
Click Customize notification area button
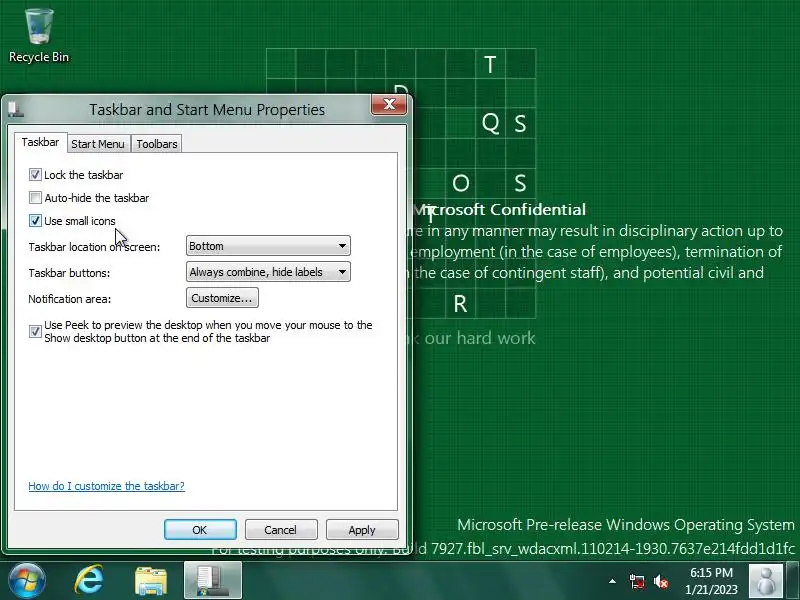coord(222,298)
